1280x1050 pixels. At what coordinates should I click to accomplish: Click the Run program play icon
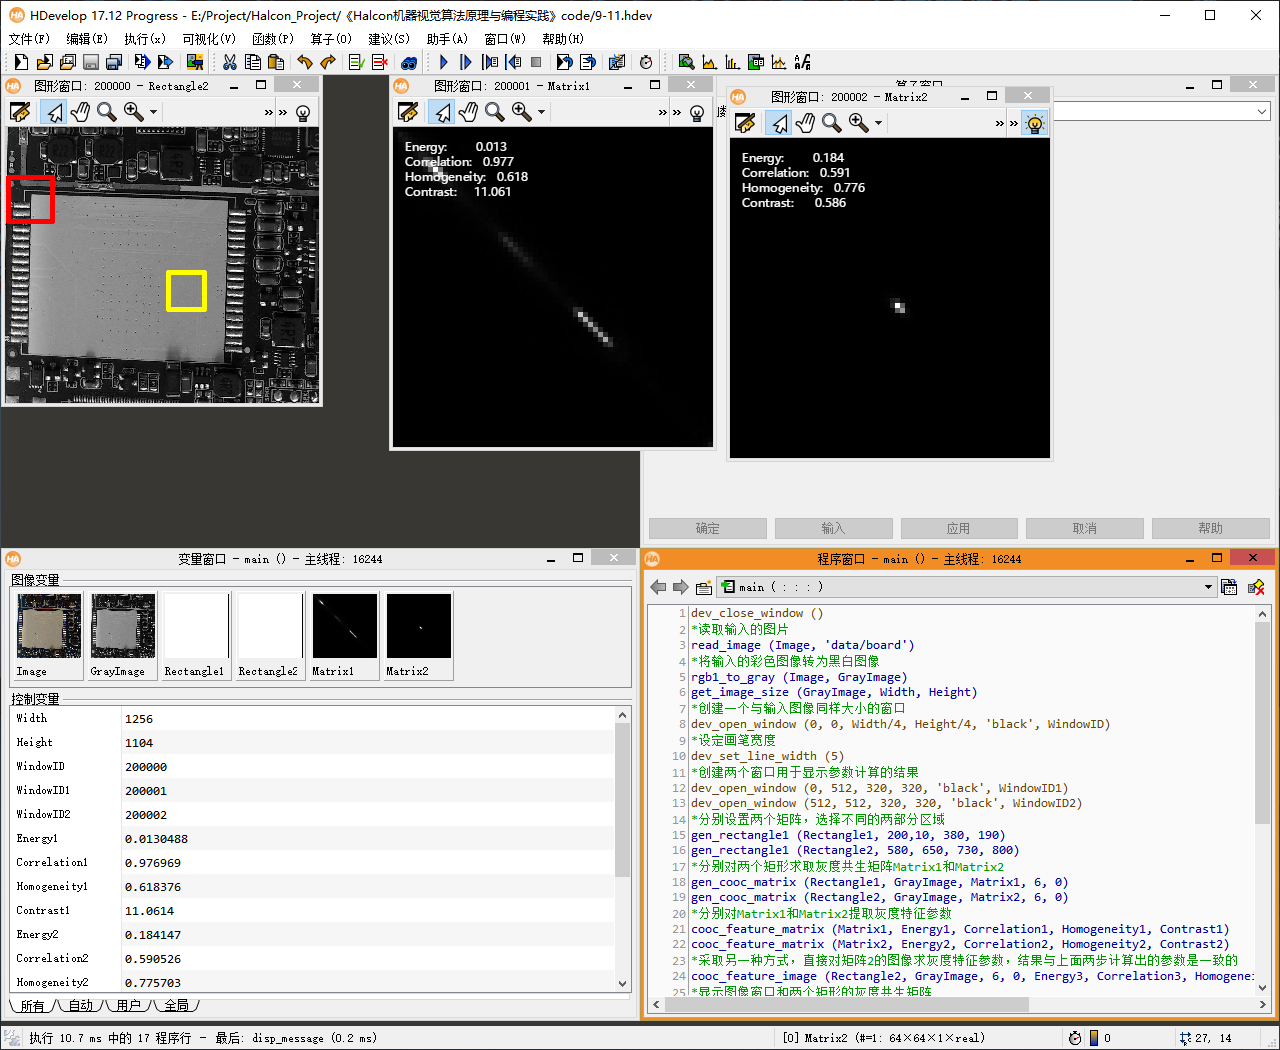tap(444, 62)
